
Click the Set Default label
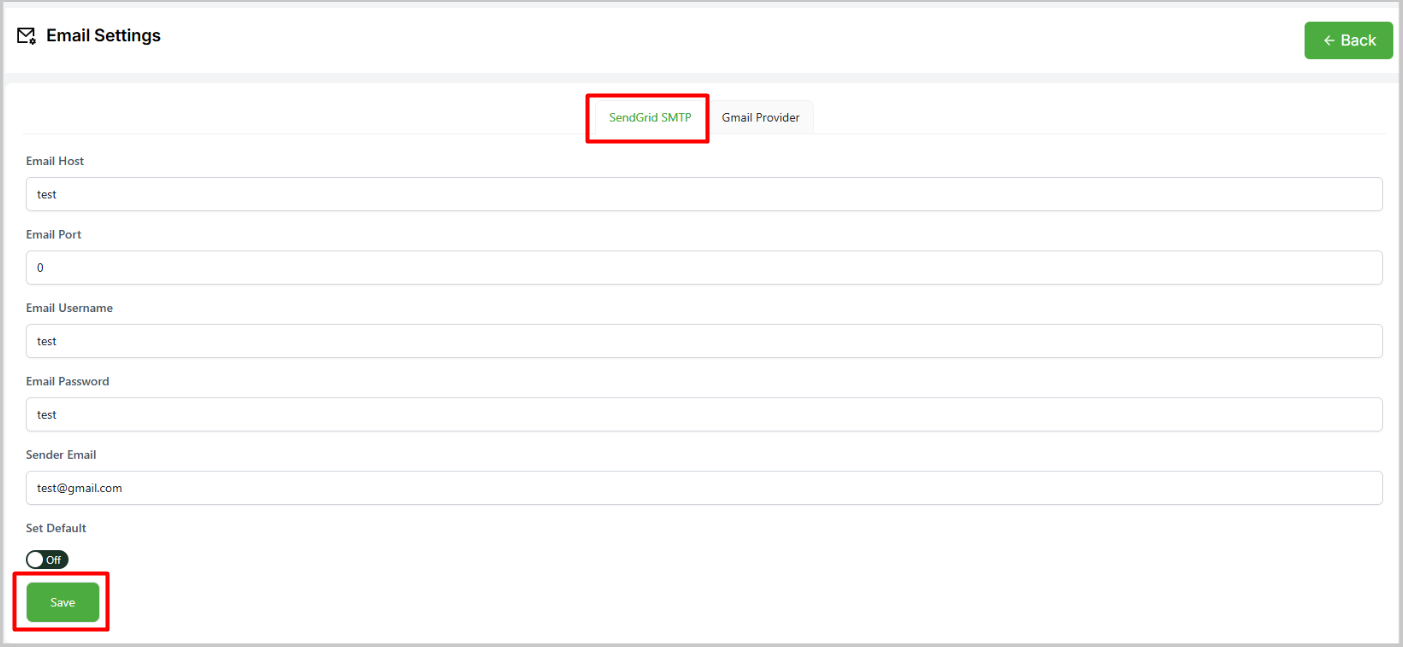56,528
